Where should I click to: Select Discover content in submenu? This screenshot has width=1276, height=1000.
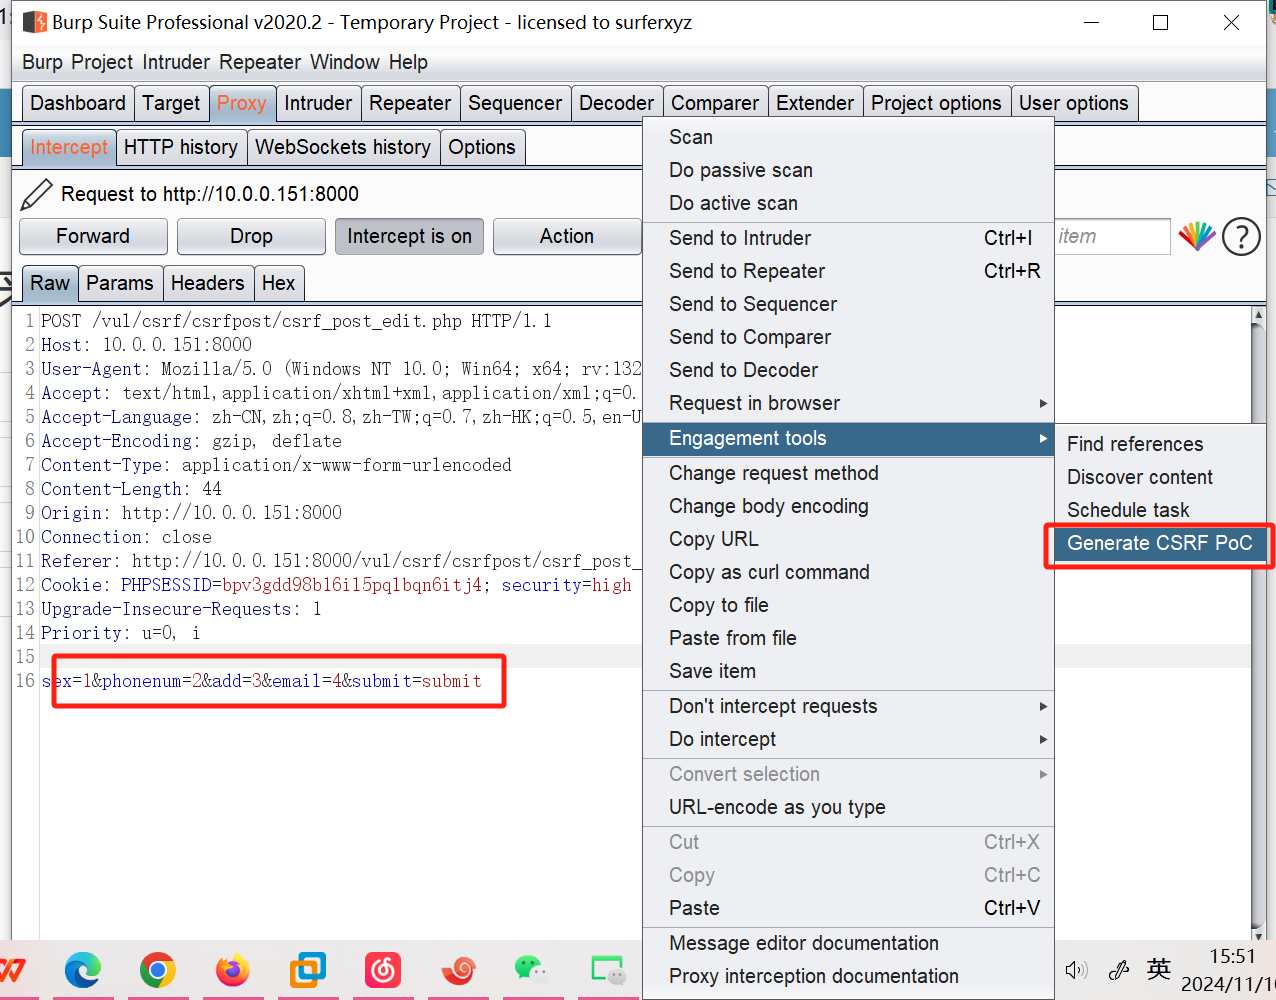pyautogui.click(x=1159, y=477)
